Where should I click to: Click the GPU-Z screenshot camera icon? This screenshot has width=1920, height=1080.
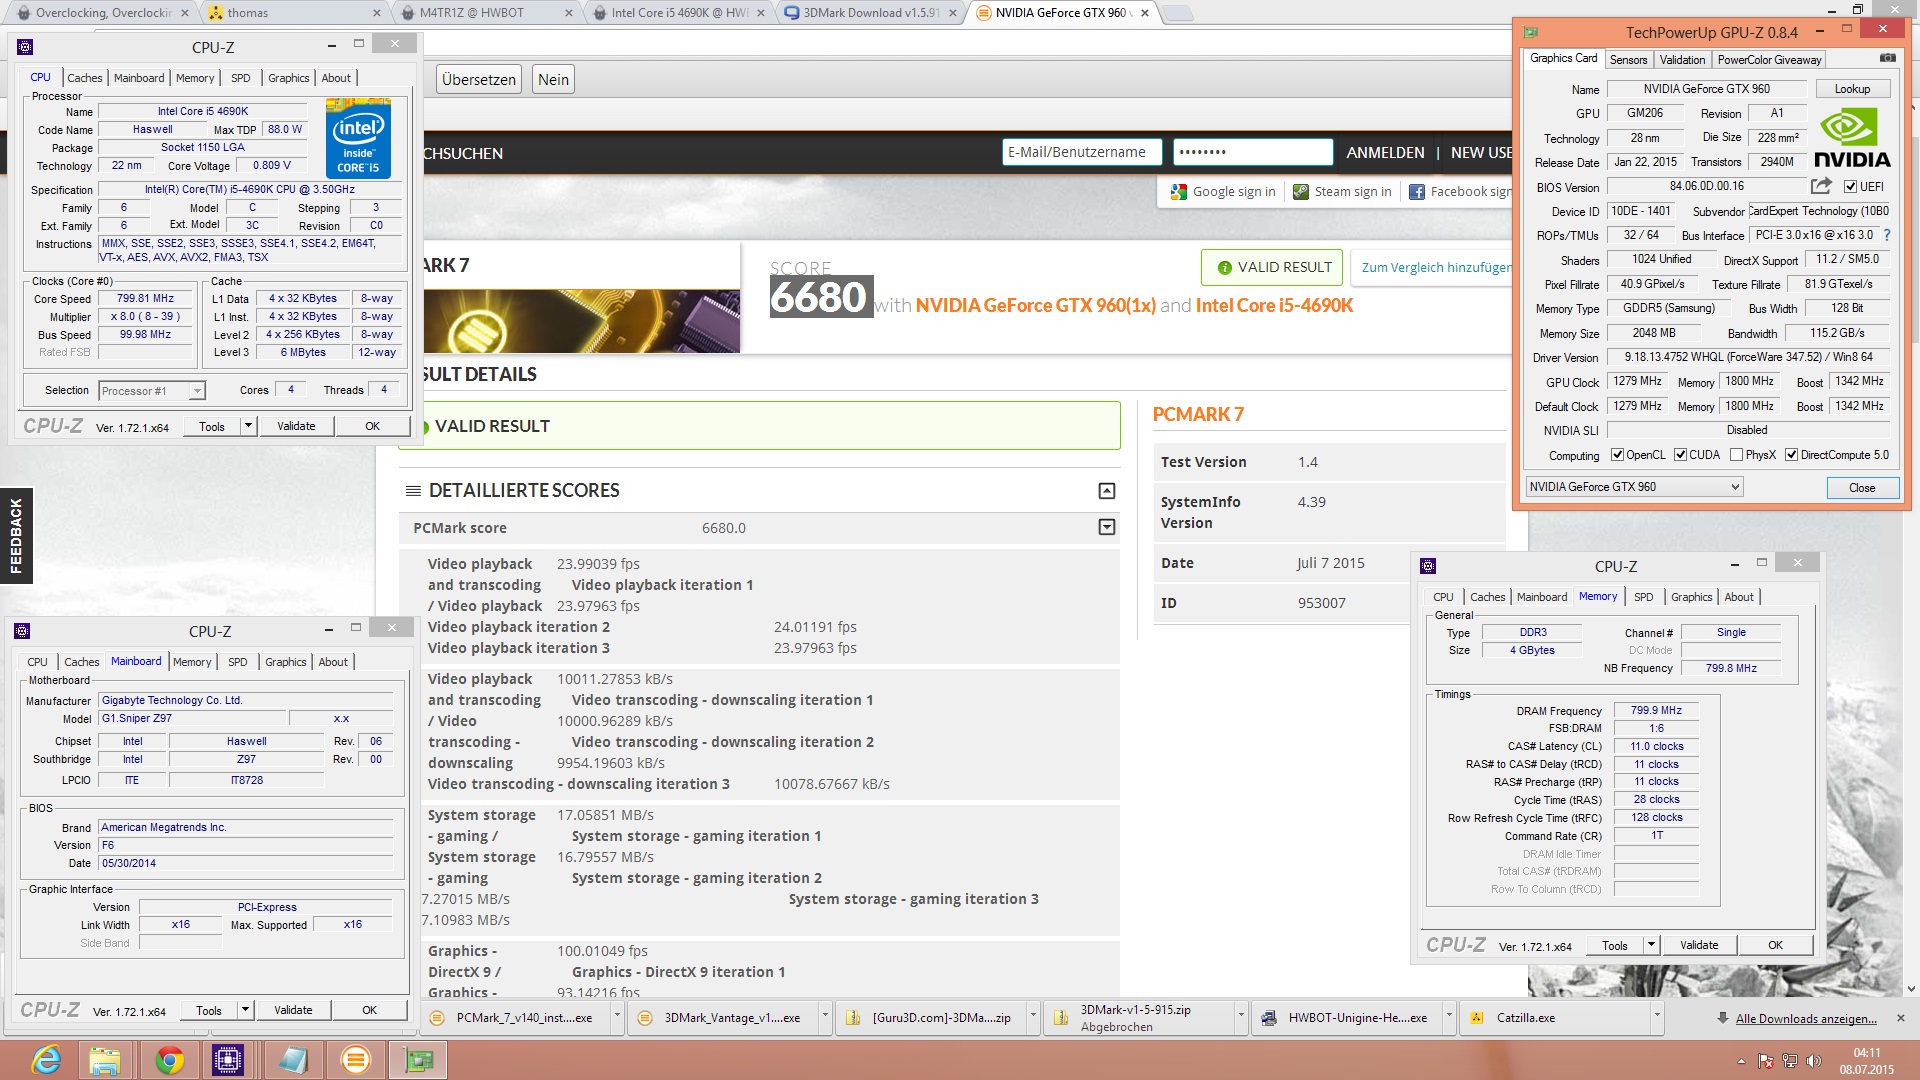1887,58
